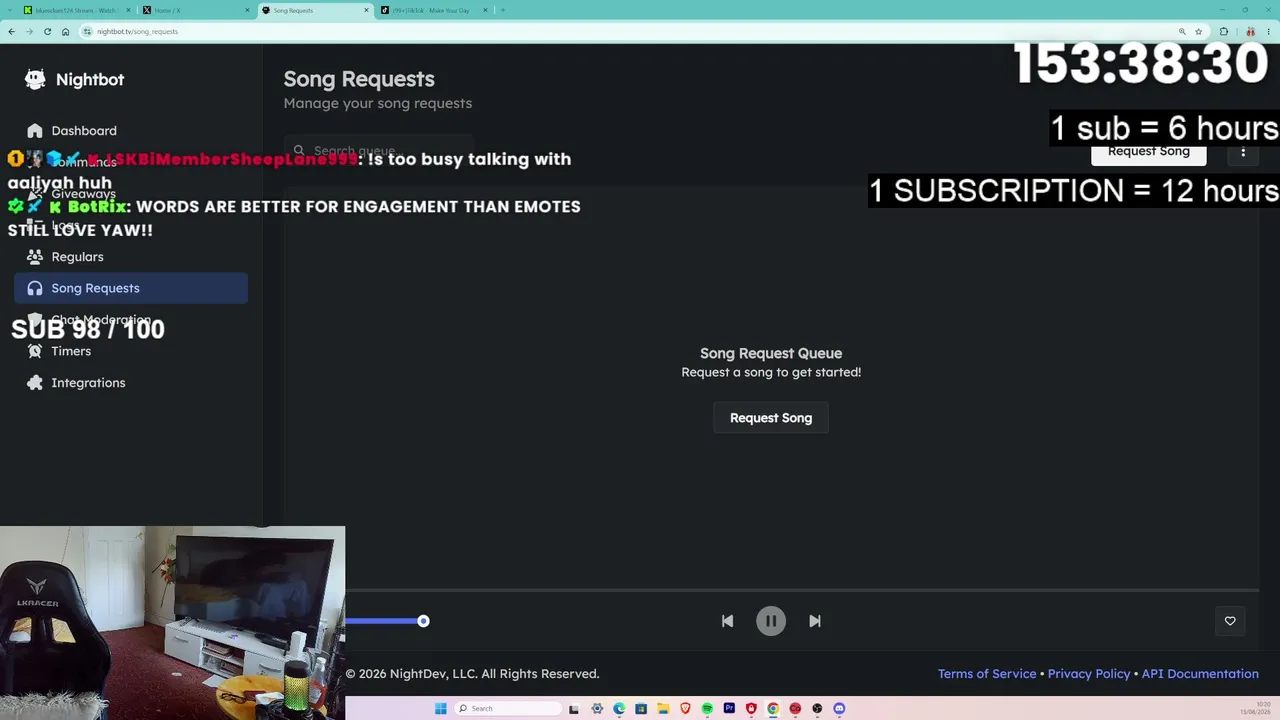Open the Chrome three-dot menu
This screenshot has height=720, width=1280.
[x=1268, y=31]
